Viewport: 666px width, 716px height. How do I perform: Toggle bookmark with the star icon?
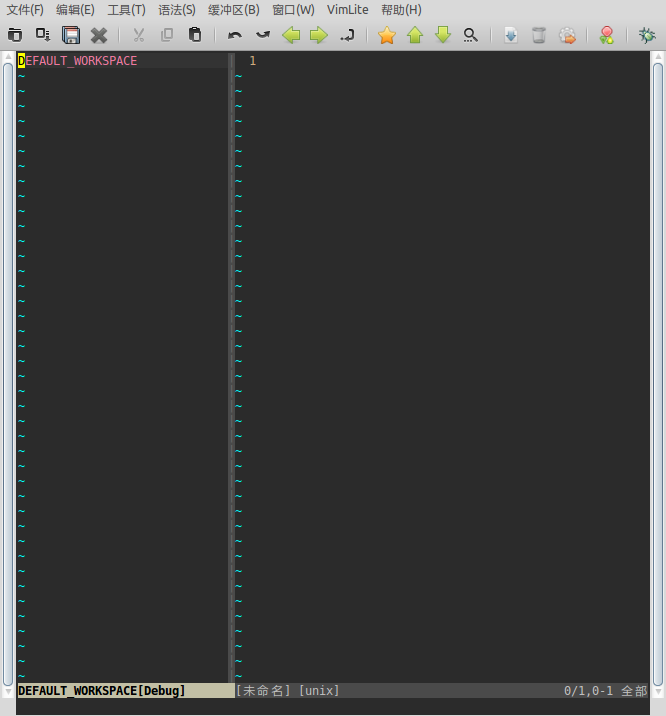tap(387, 35)
